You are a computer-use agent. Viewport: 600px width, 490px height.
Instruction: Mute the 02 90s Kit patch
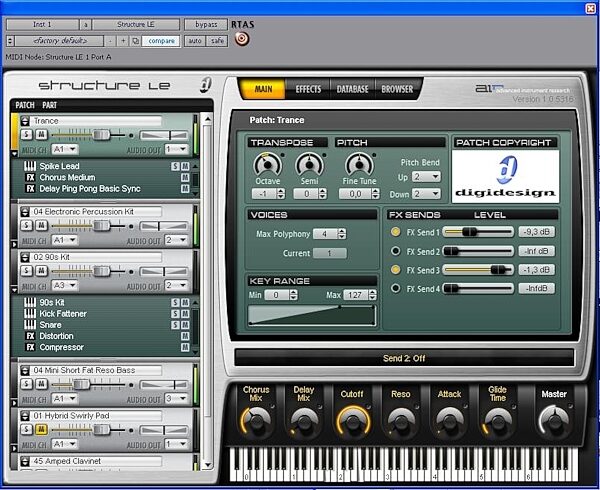pyautogui.click(x=41, y=270)
